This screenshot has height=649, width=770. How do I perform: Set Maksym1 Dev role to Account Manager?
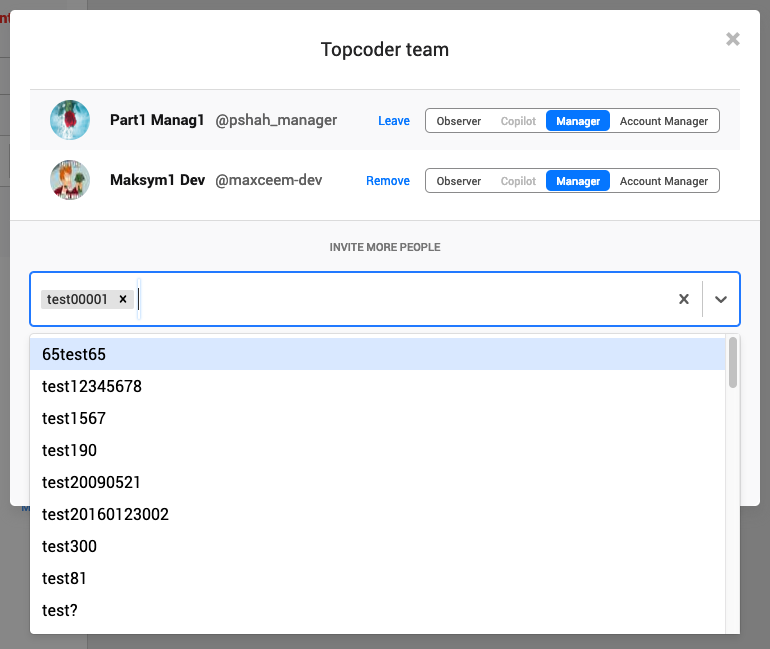(x=664, y=181)
